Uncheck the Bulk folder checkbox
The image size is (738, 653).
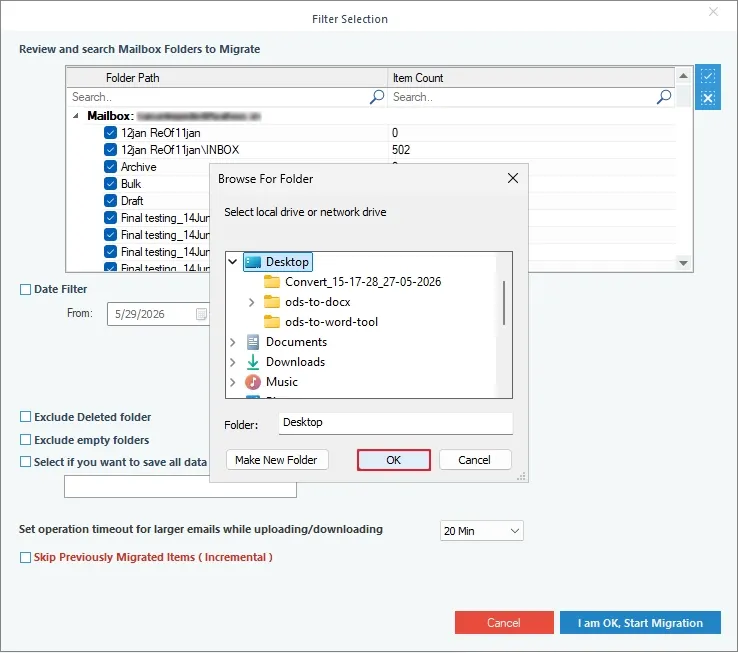tap(110, 184)
